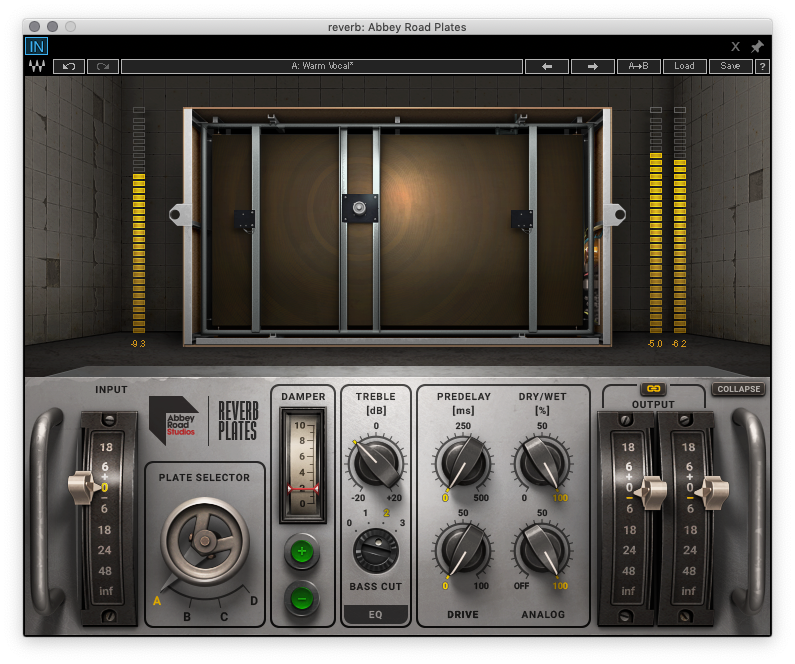Click the TREBLE knob
Viewport: 795px width, 664px height.
(376, 463)
